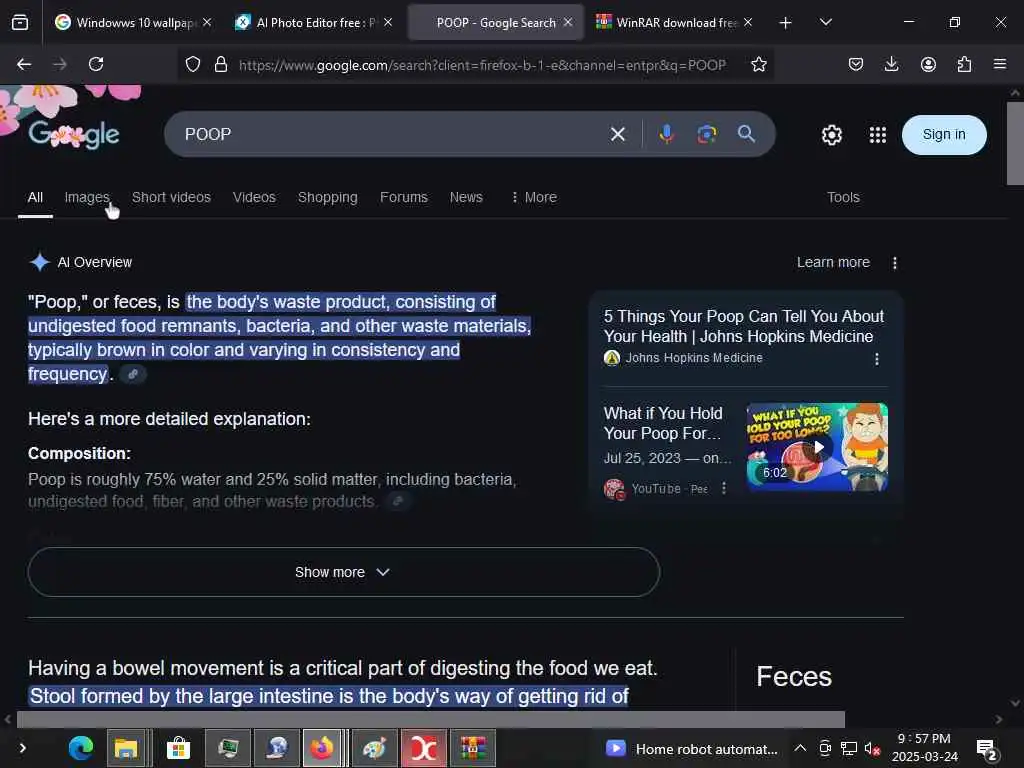This screenshot has width=1024, height=768.
Task: Click into the Google search field
Action: coord(392,134)
